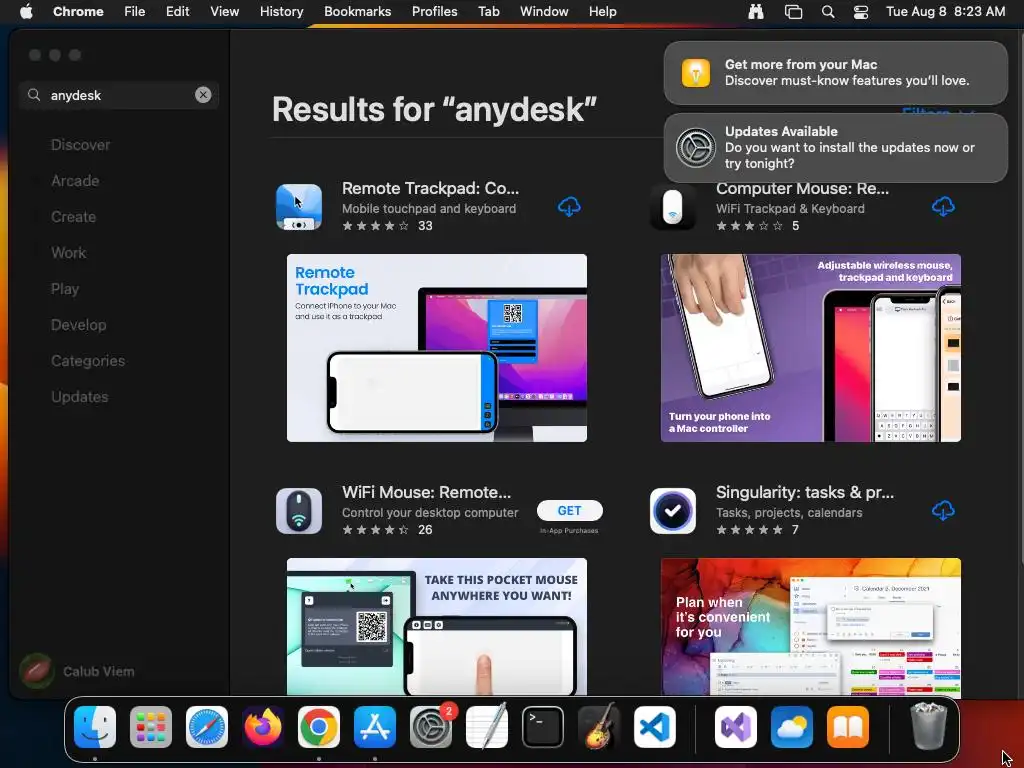Screen dimensions: 1024x768
Task: Clear the anydesk search field
Action: click(203, 95)
